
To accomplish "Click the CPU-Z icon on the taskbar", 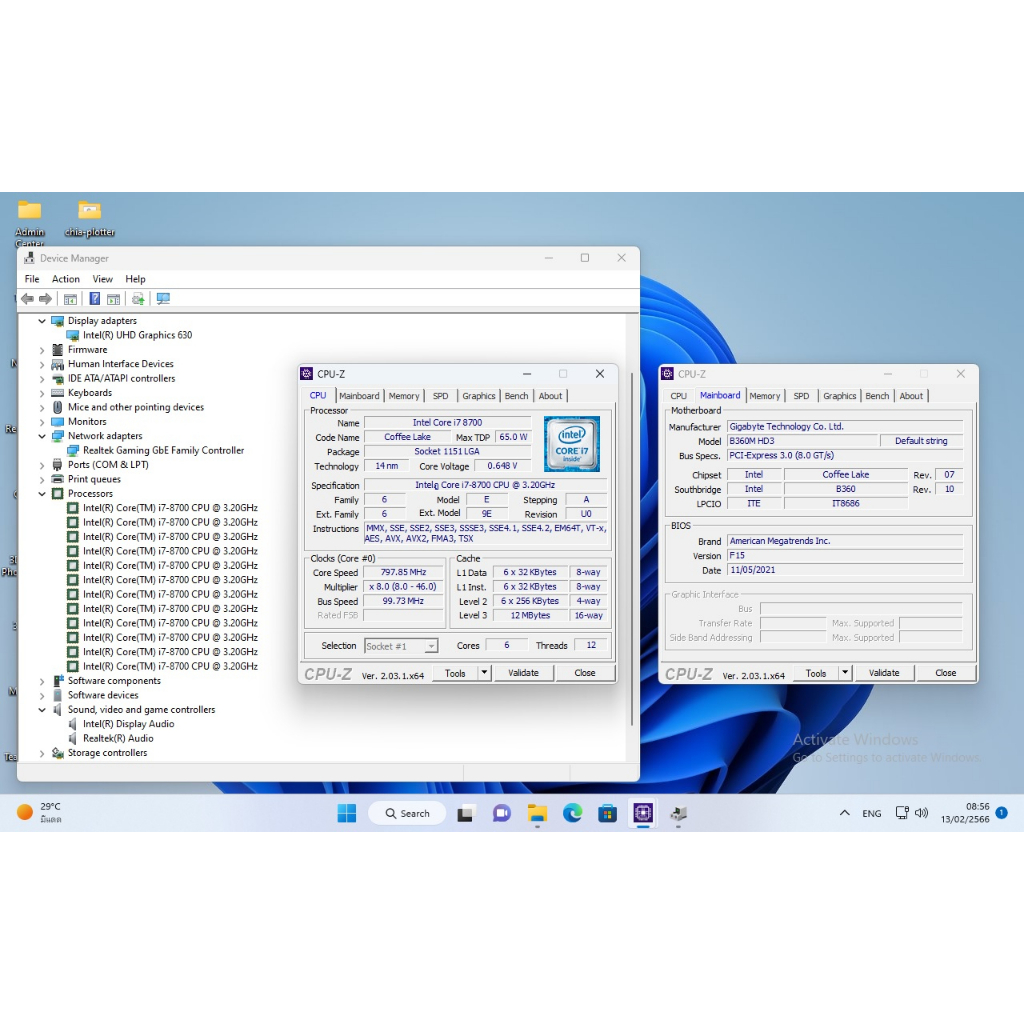I will (643, 813).
